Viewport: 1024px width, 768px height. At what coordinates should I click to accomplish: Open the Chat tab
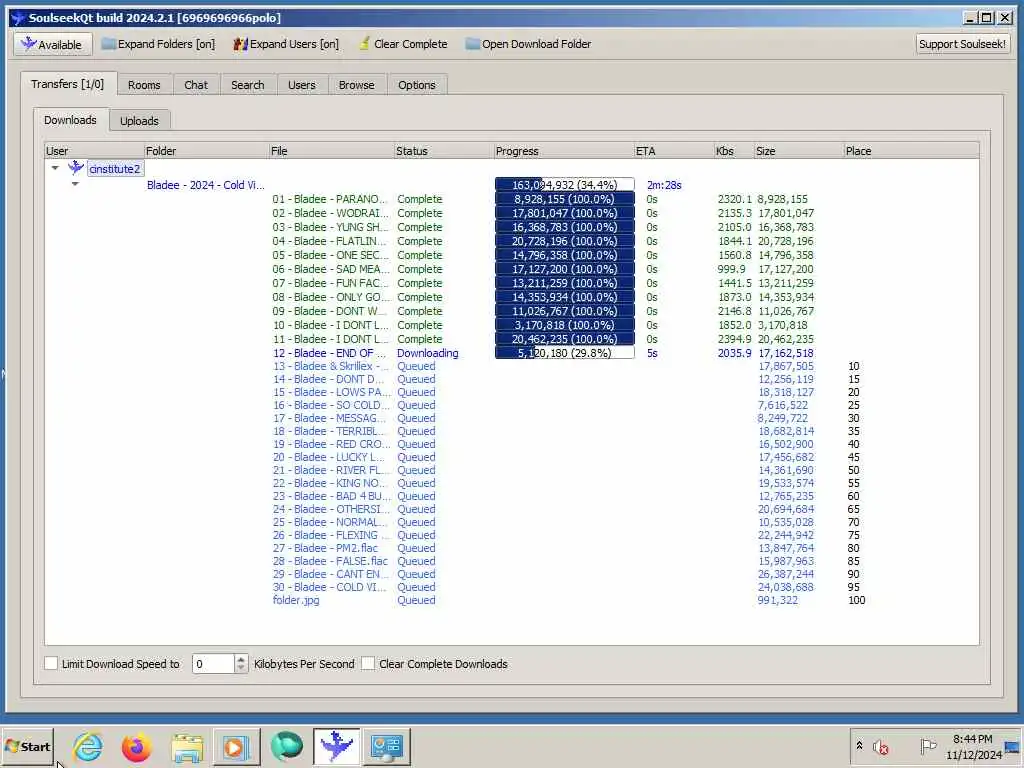196,85
